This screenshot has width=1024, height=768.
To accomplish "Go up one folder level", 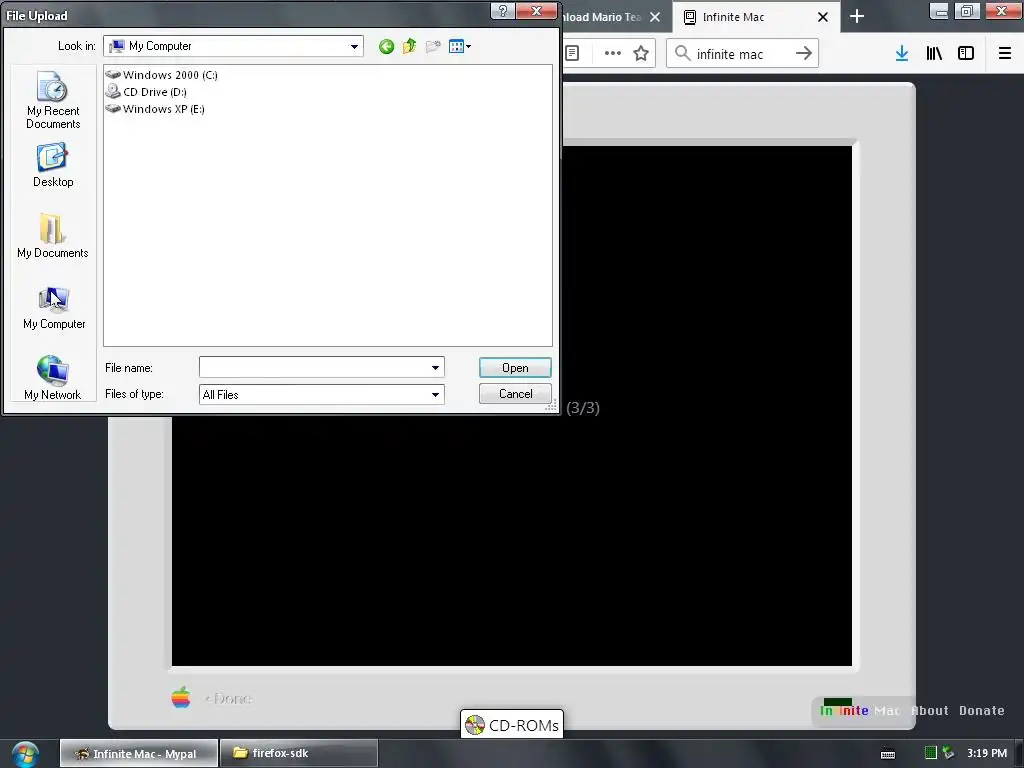I will (409, 46).
